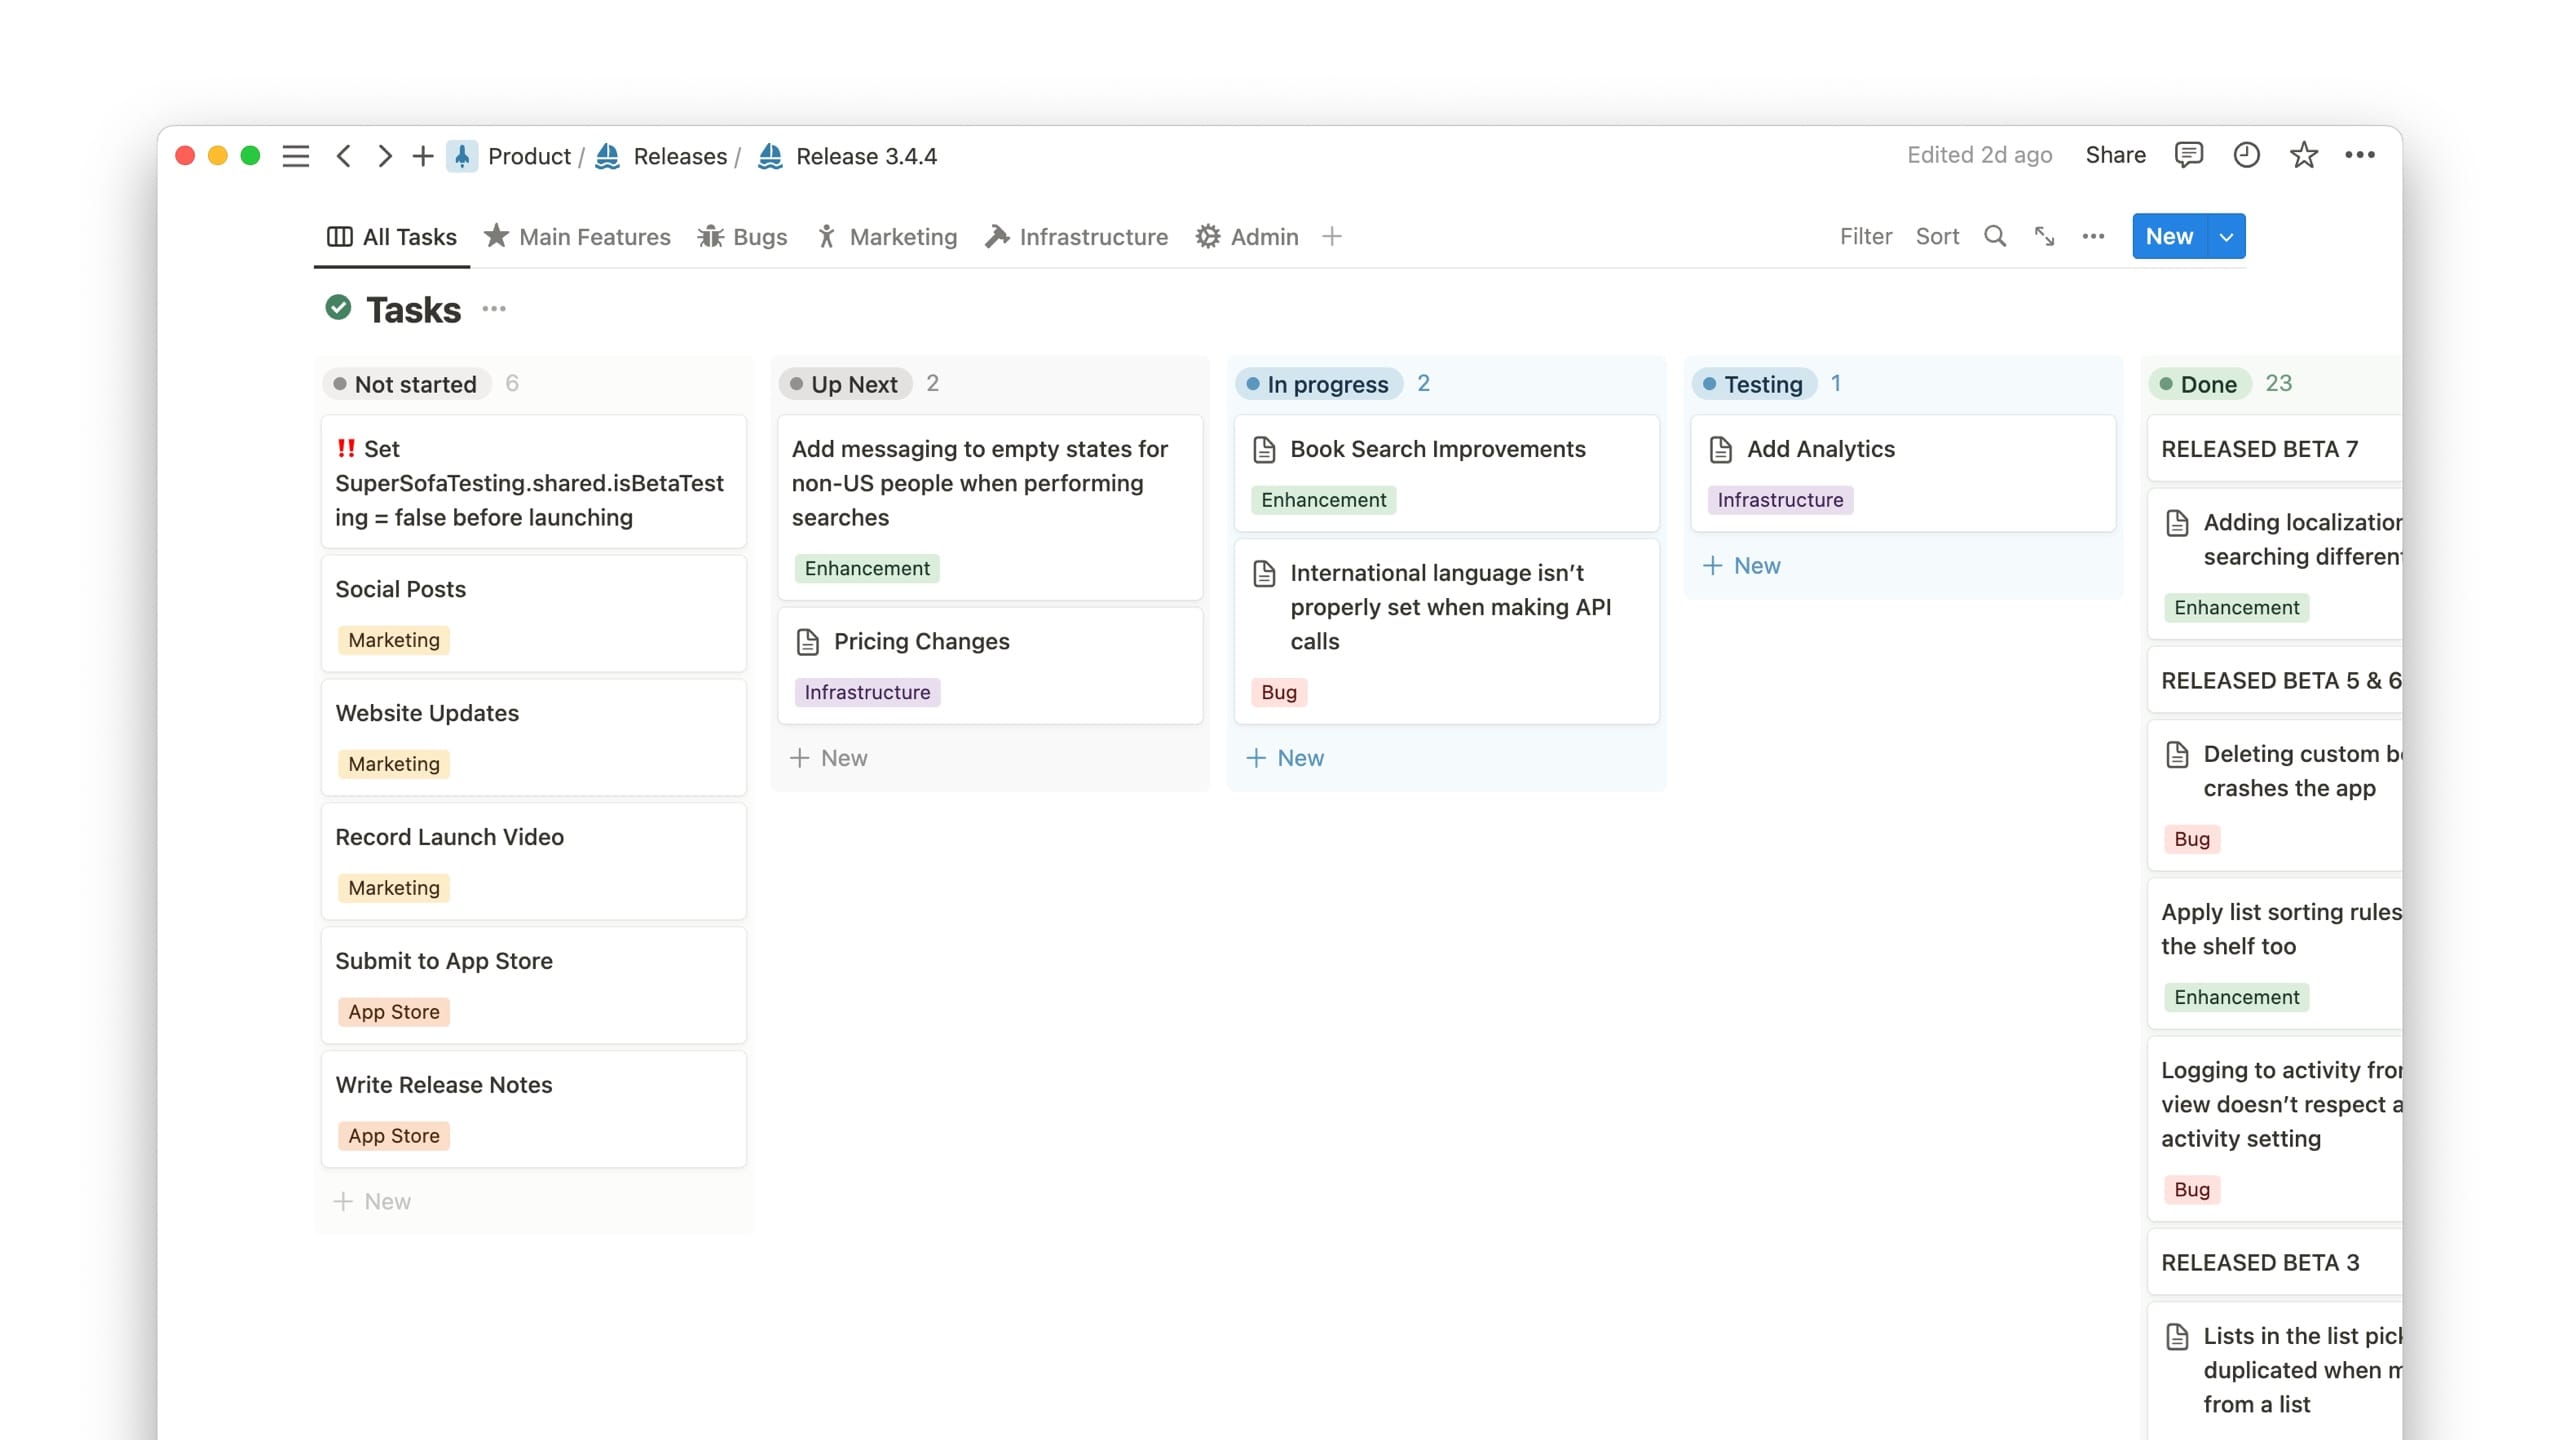Toggle sidebar with hamburger menu icon
Viewport: 2560px width, 1440px height.
[295, 156]
